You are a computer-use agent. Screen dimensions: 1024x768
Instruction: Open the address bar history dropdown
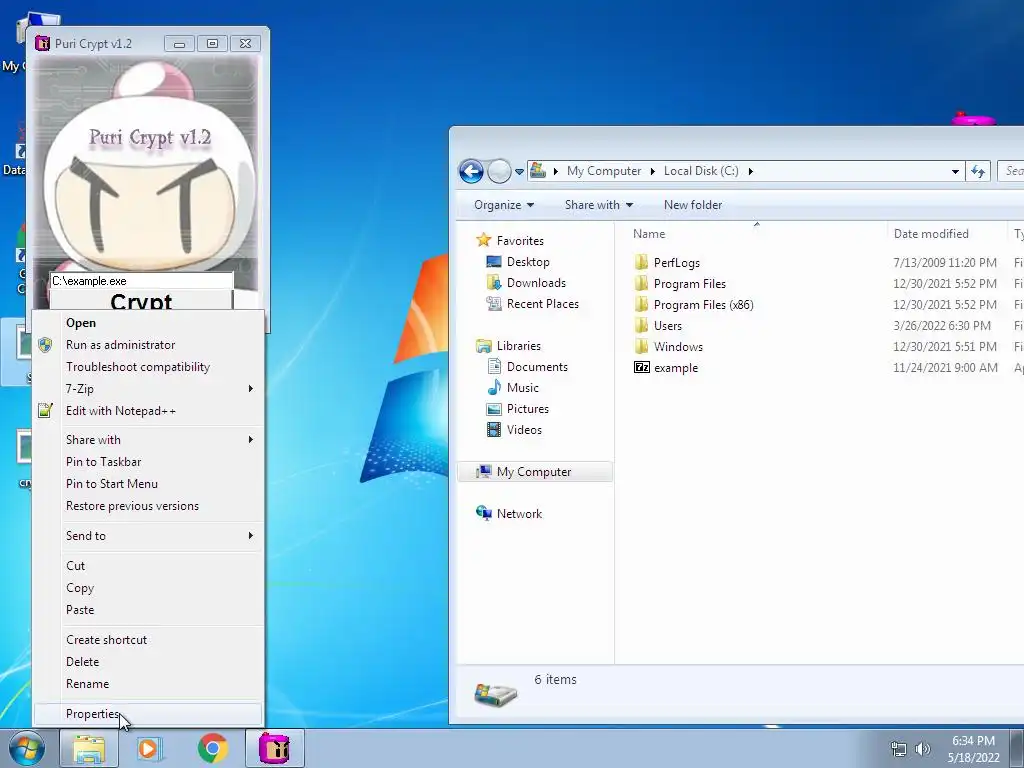coord(955,171)
